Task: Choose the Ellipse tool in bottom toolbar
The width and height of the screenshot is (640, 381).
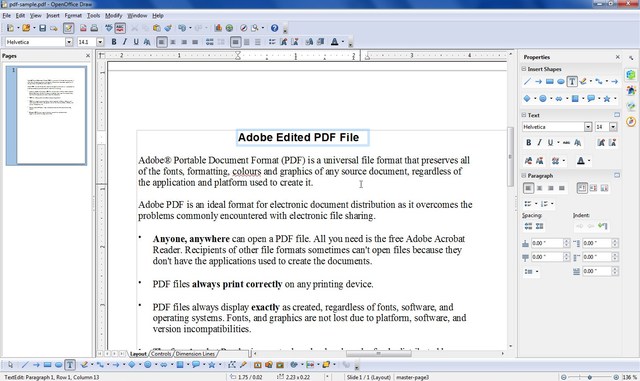Action: coord(58,365)
